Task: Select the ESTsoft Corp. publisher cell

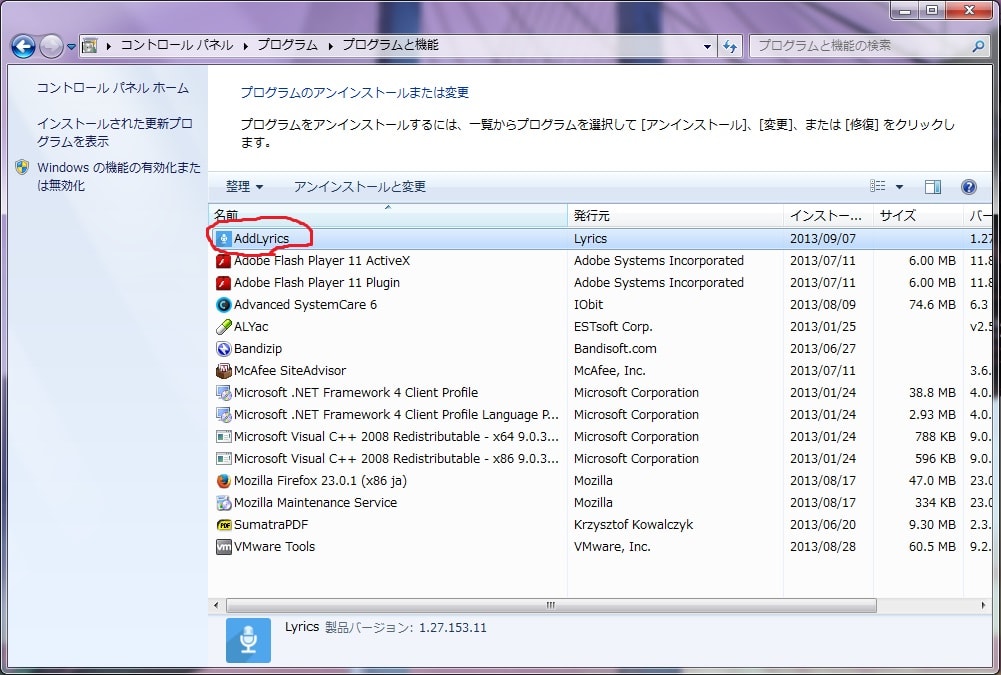Action: click(x=613, y=327)
